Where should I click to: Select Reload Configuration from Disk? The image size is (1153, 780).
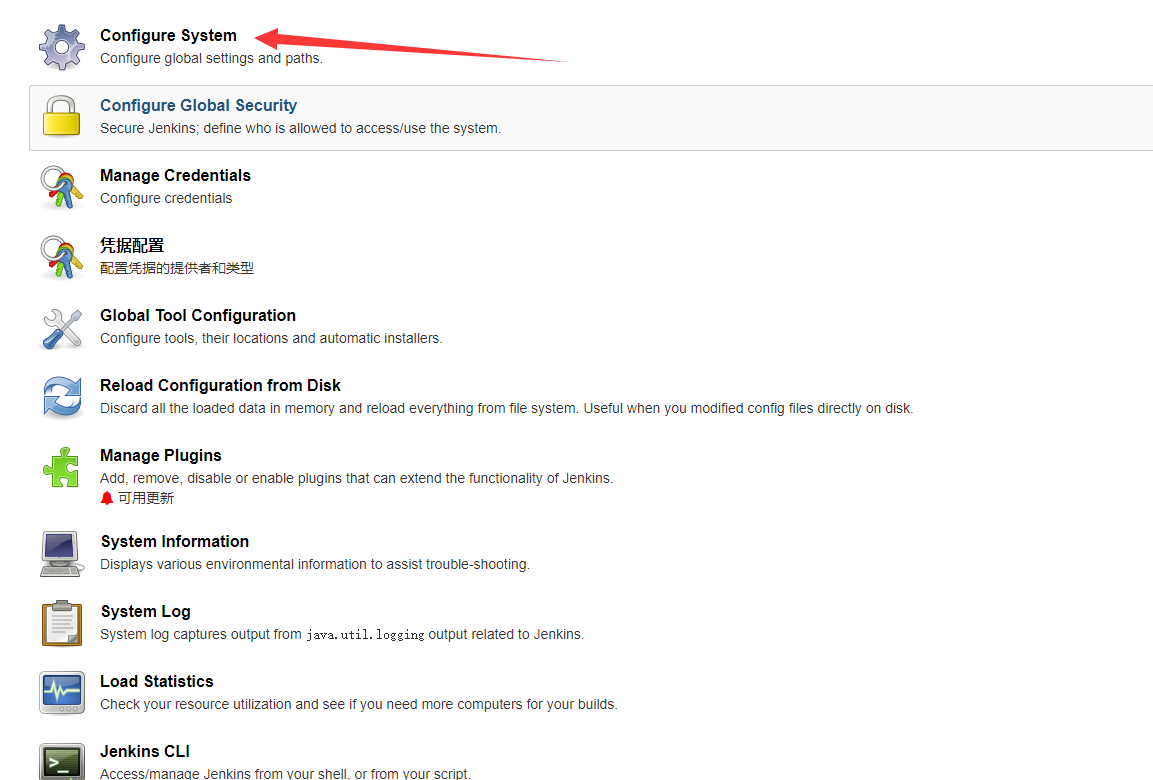pyautogui.click(x=220, y=385)
